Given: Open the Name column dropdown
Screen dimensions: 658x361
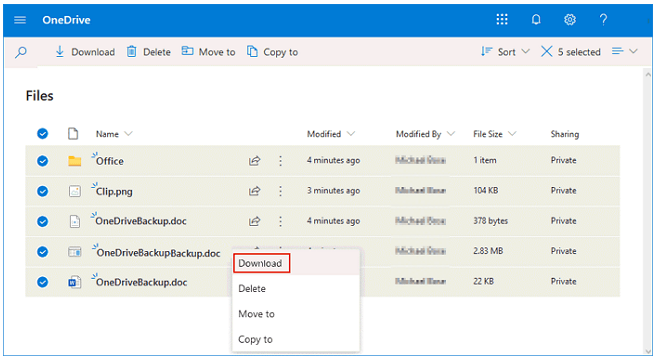Looking at the screenshot, I should 128,134.
